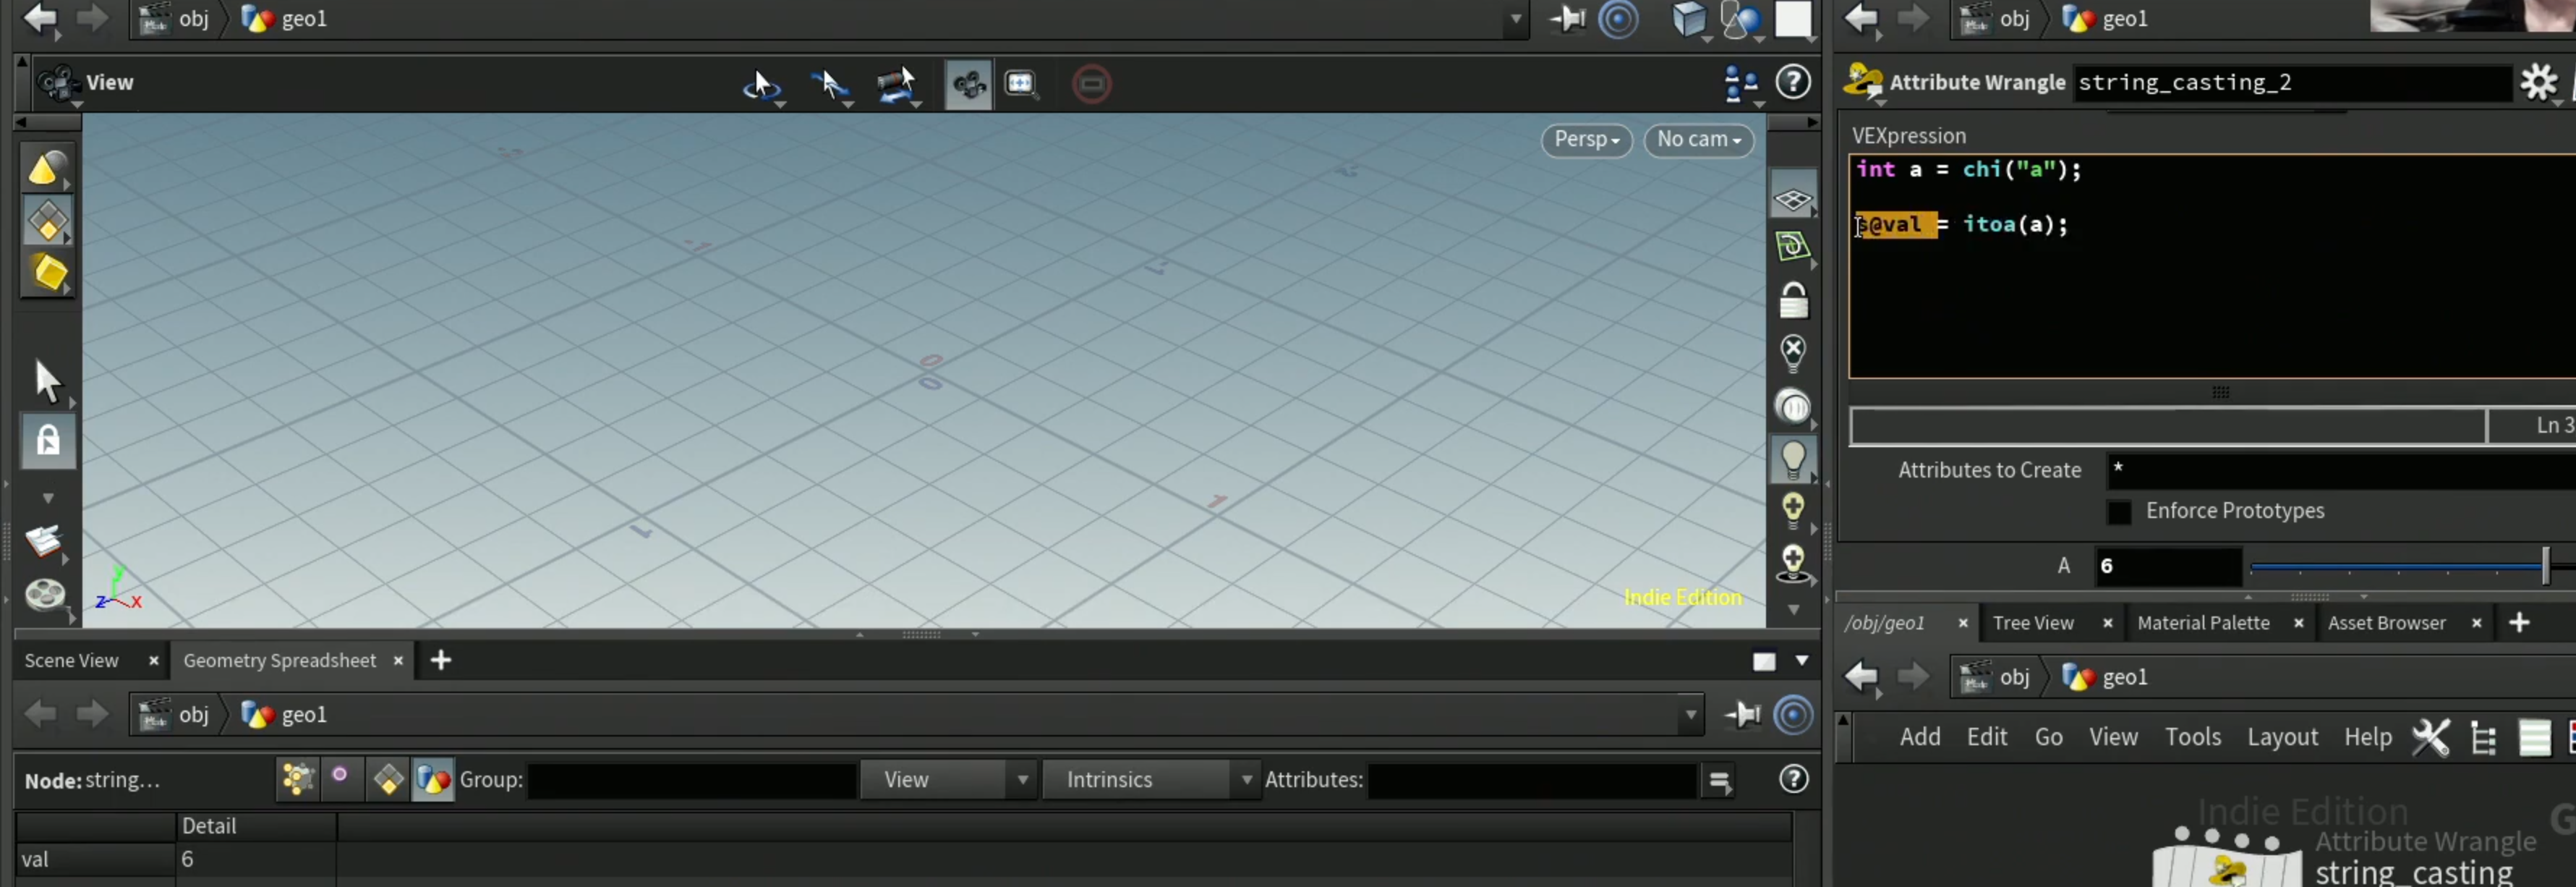Enable the Enforce Prototypes checkbox
This screenshot has width=2576, height=887.
[x=2118, y=511]
